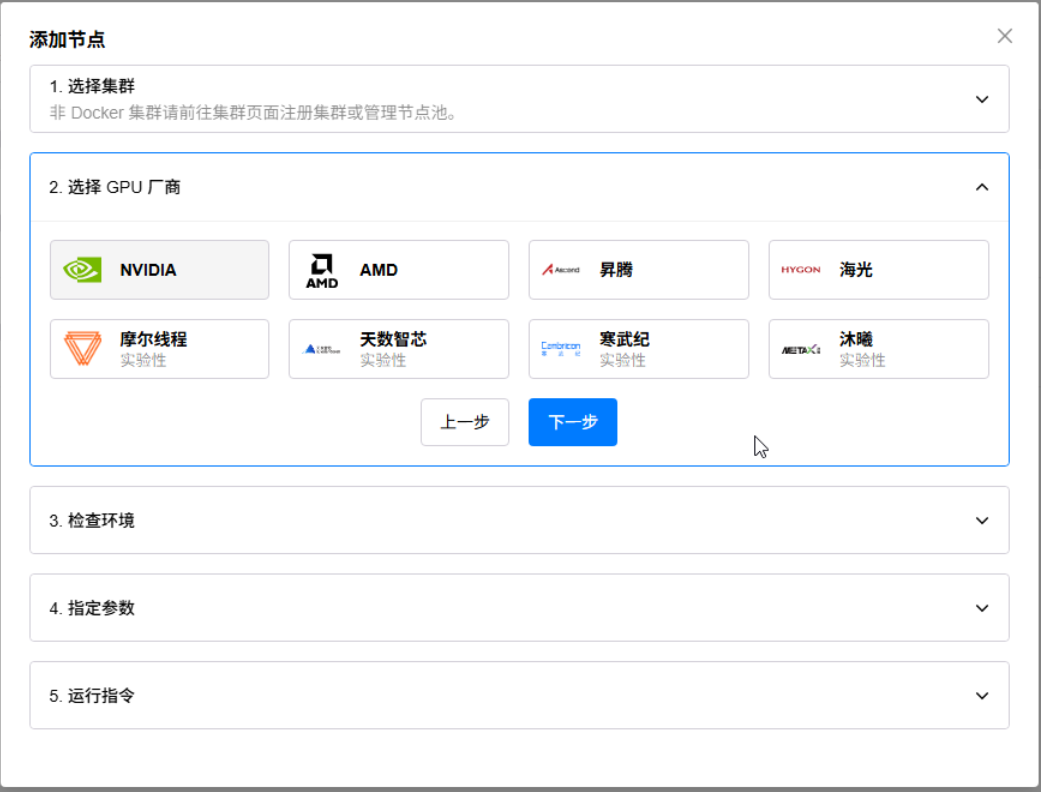Screen dimensions: 1041x792
Task: Click the 添加节点 dialog title
Action: point(67,40)
